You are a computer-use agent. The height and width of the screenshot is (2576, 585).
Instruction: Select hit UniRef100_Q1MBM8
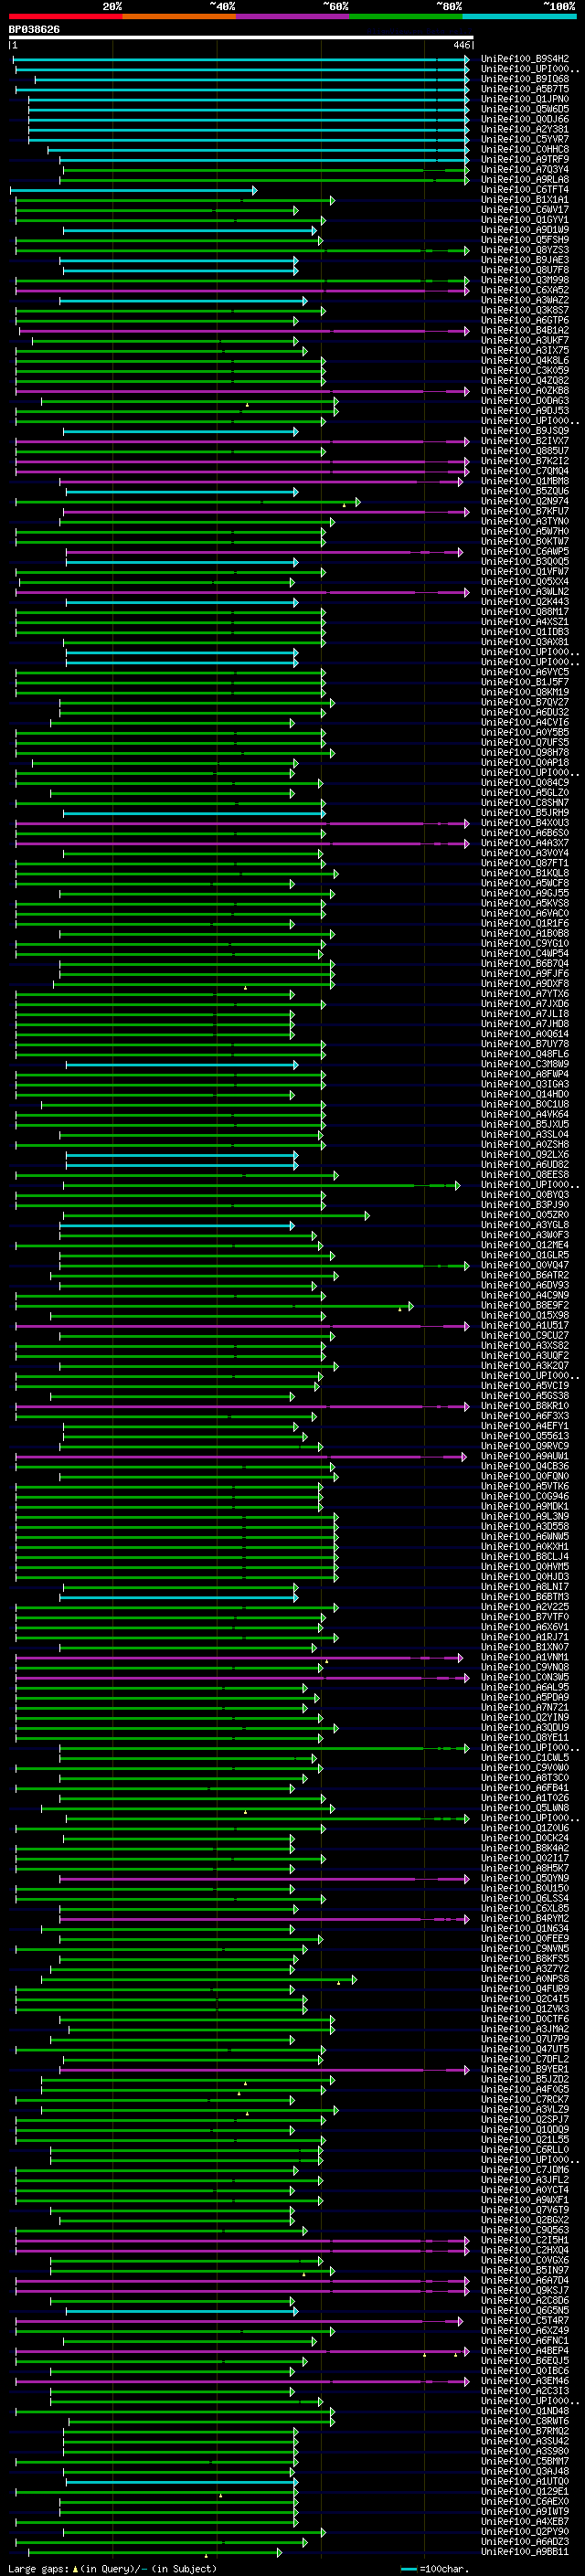click(x=525, y=482)
